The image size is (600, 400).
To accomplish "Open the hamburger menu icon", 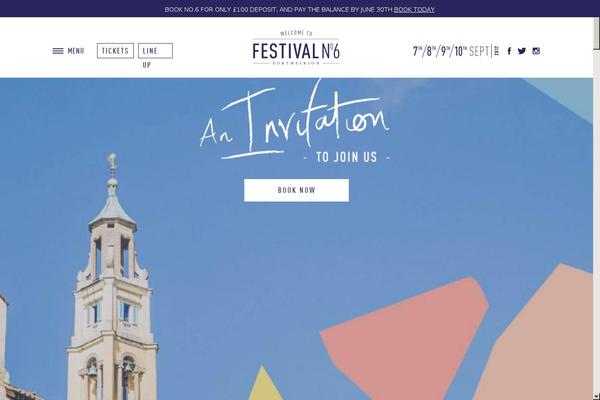I will tap(58, 51).
